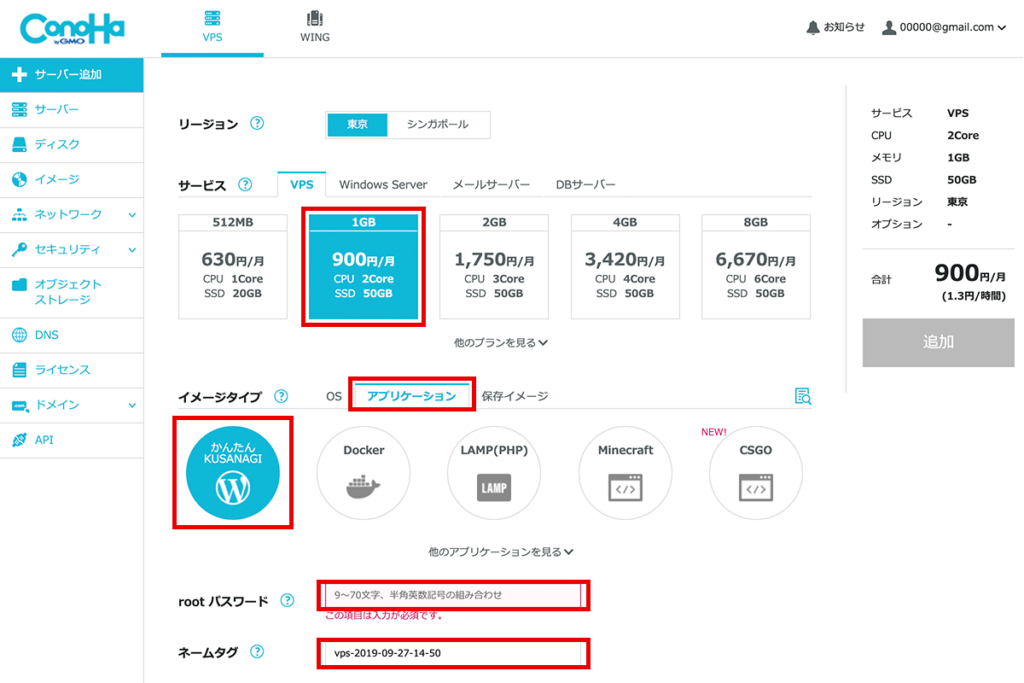Click the ドメイン sidebar icon
The image size is (1024, 683).
pyautogui.click(x=20, y=405)
